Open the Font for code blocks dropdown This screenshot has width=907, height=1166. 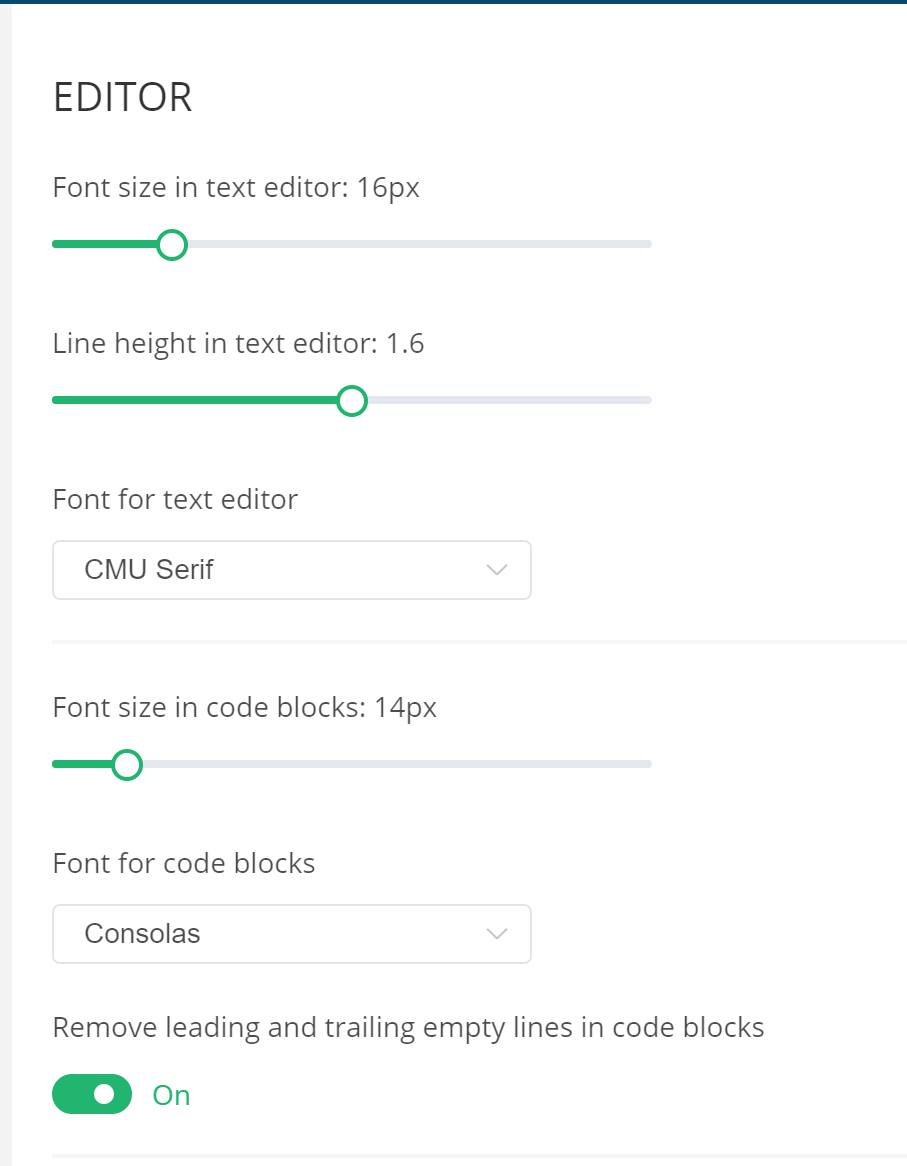tap(291, 933)
